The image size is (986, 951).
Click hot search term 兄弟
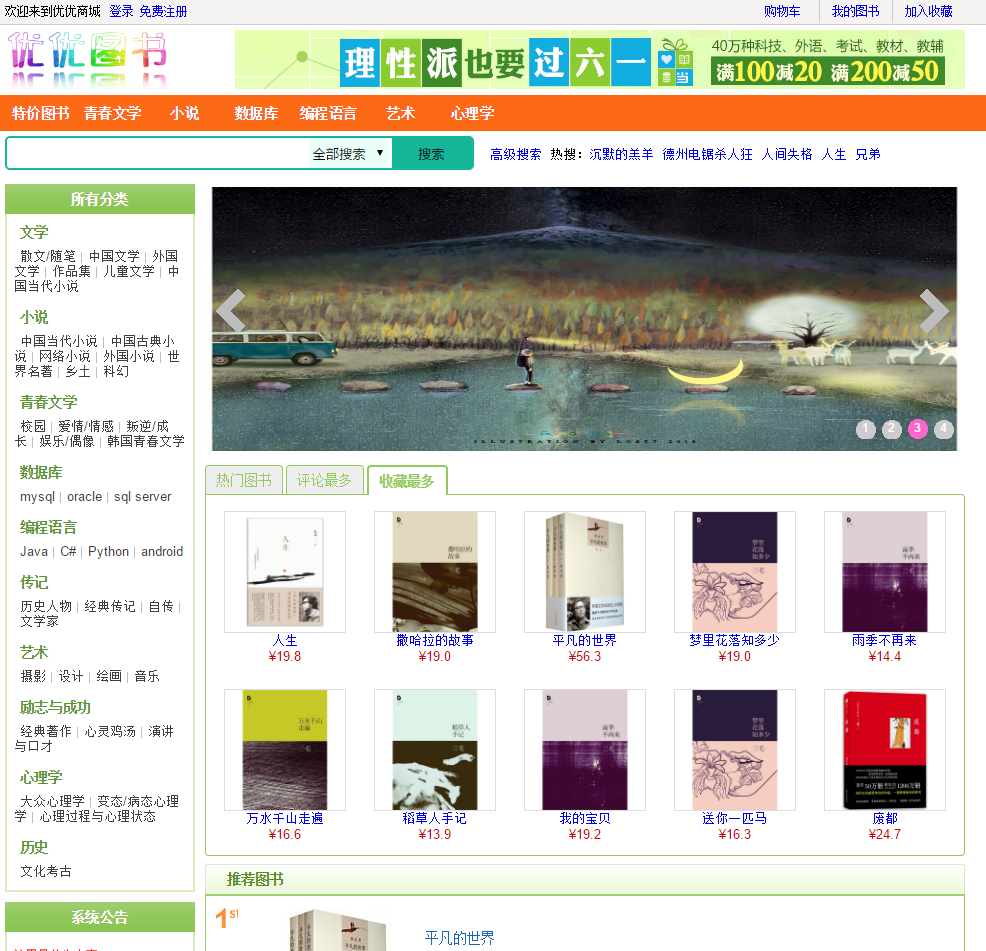[x=868, y=154]
